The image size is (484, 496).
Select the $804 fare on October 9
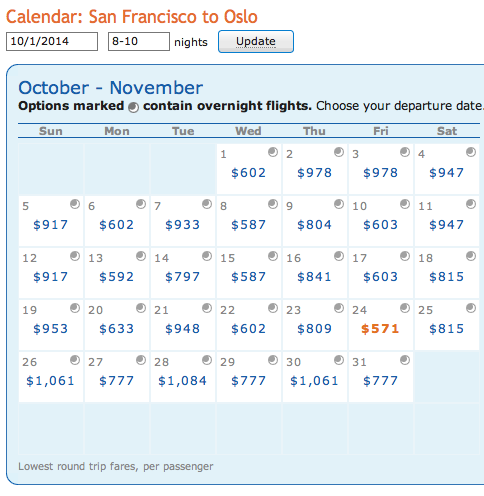314,225
